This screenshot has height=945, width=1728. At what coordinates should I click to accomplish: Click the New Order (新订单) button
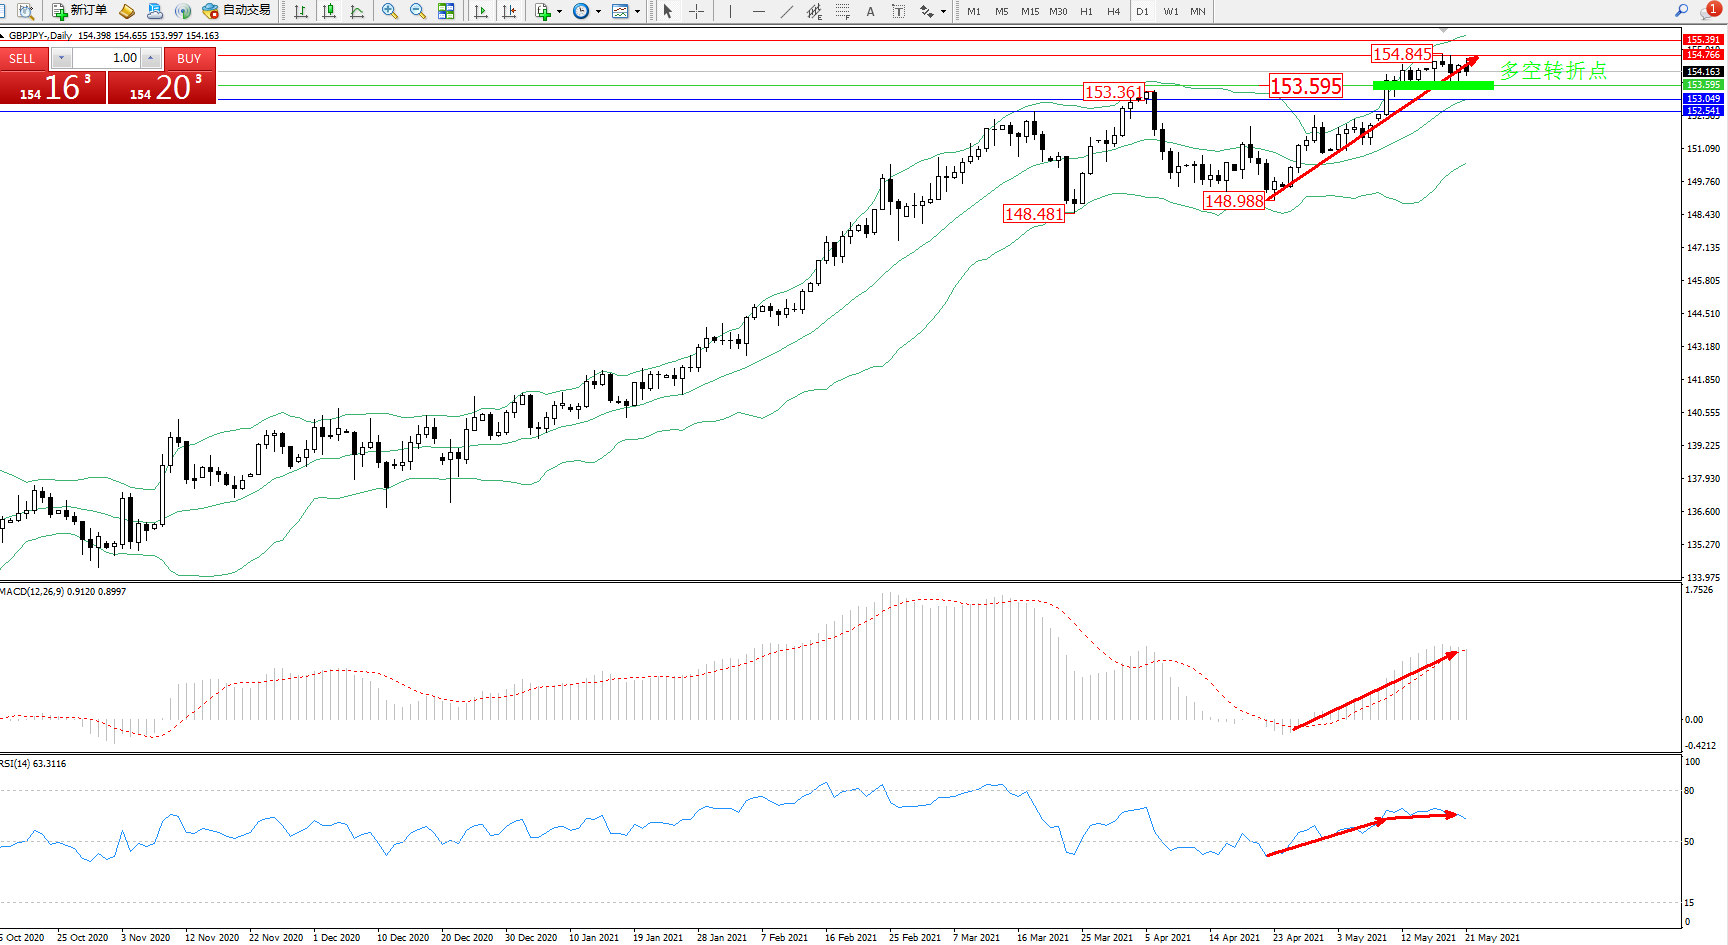79,11
